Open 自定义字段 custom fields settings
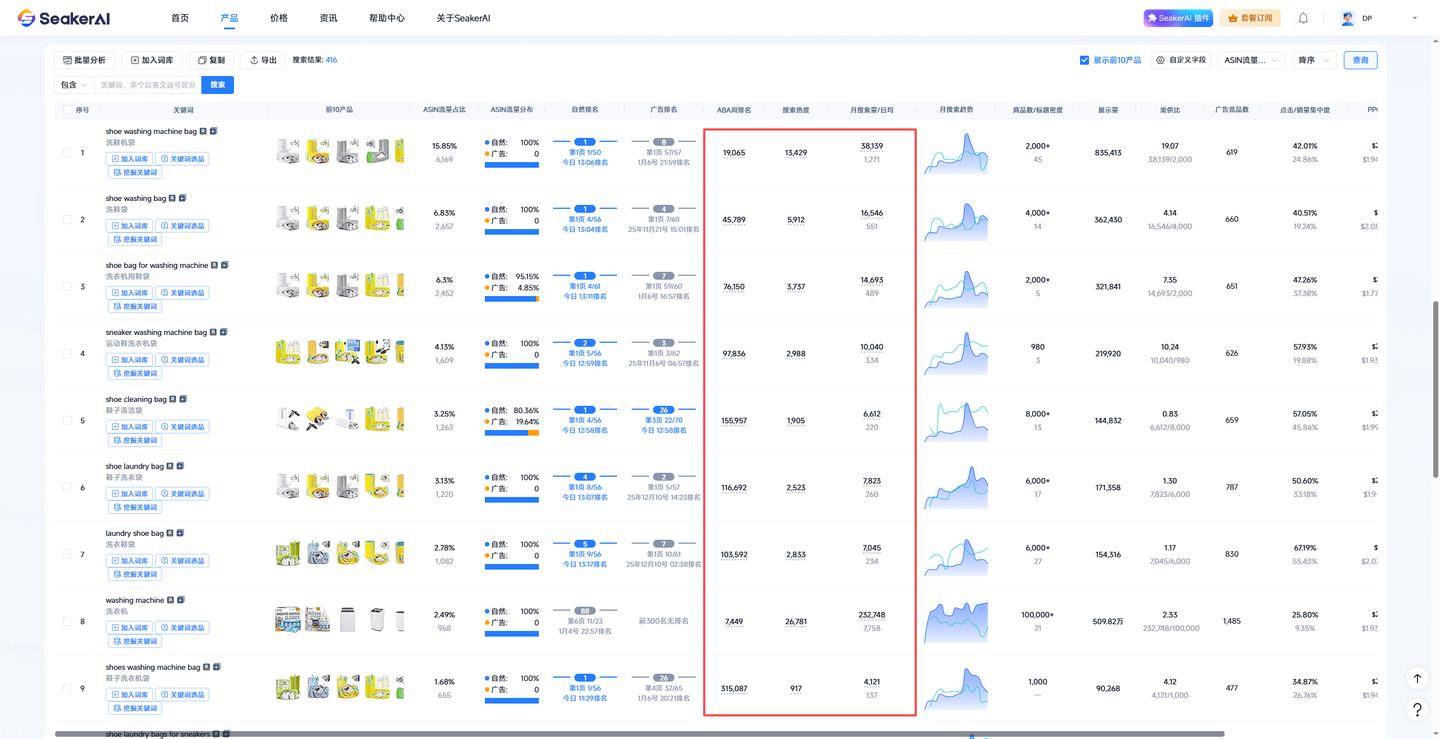Image resolution: width=1440 pixels, height=739 pixels. coord(1180,60)
